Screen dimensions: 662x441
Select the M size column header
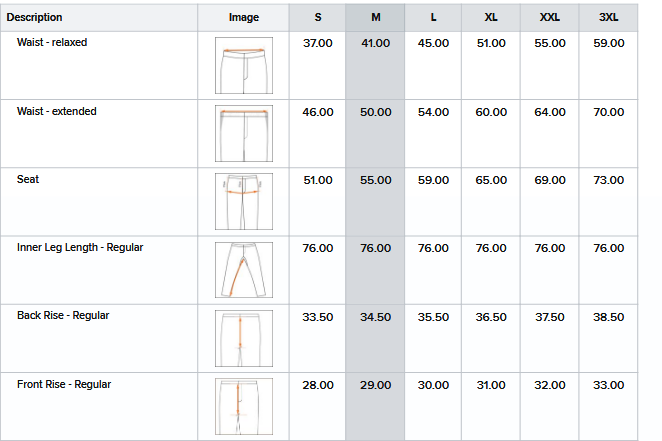tap(376, 17)
